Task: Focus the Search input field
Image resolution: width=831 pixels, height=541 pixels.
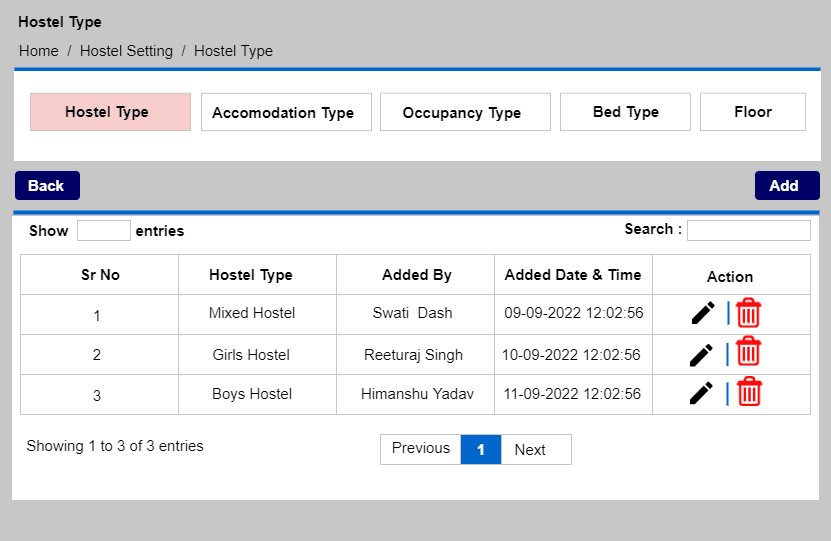Action: [x=748, y=230]
